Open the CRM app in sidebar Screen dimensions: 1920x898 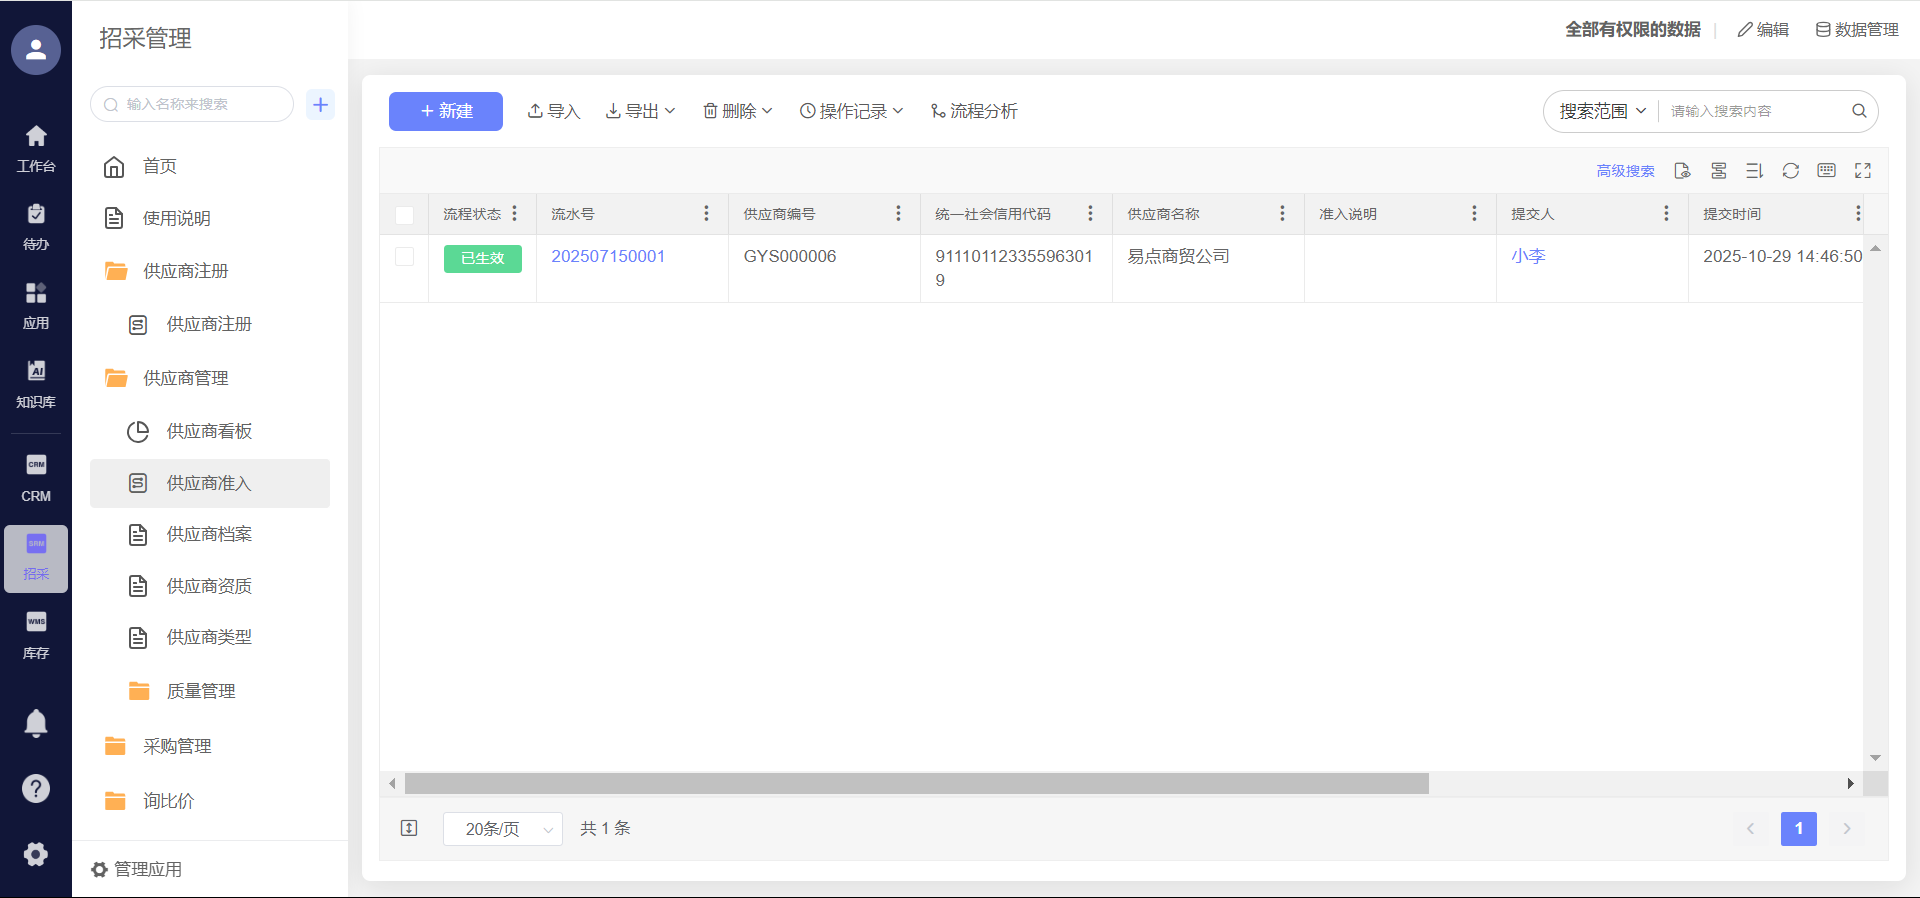click(x=36, y=477)
